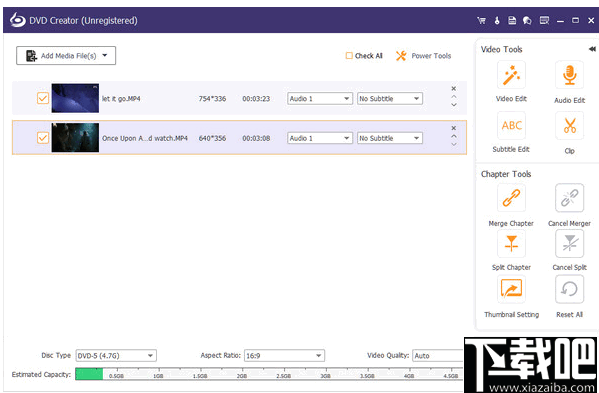Viewport: 599px width, 393px height.
Task: Remove Once Upon A...d watch.MP4 from list
Action: pos(453,128)
